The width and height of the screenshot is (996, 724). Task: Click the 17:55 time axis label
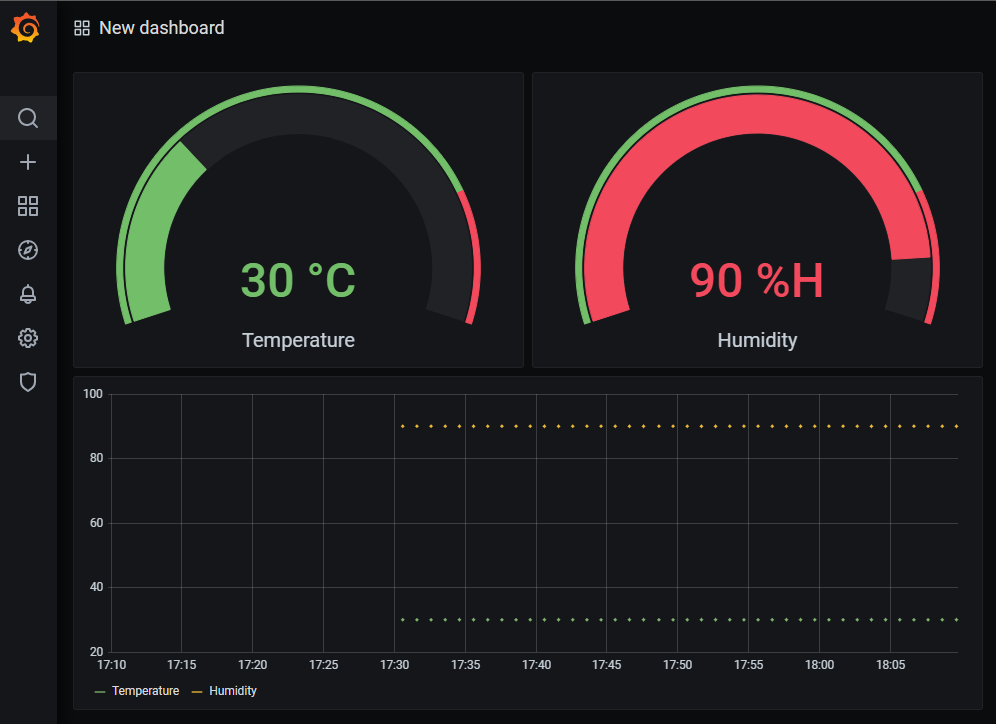click(748, 665)
